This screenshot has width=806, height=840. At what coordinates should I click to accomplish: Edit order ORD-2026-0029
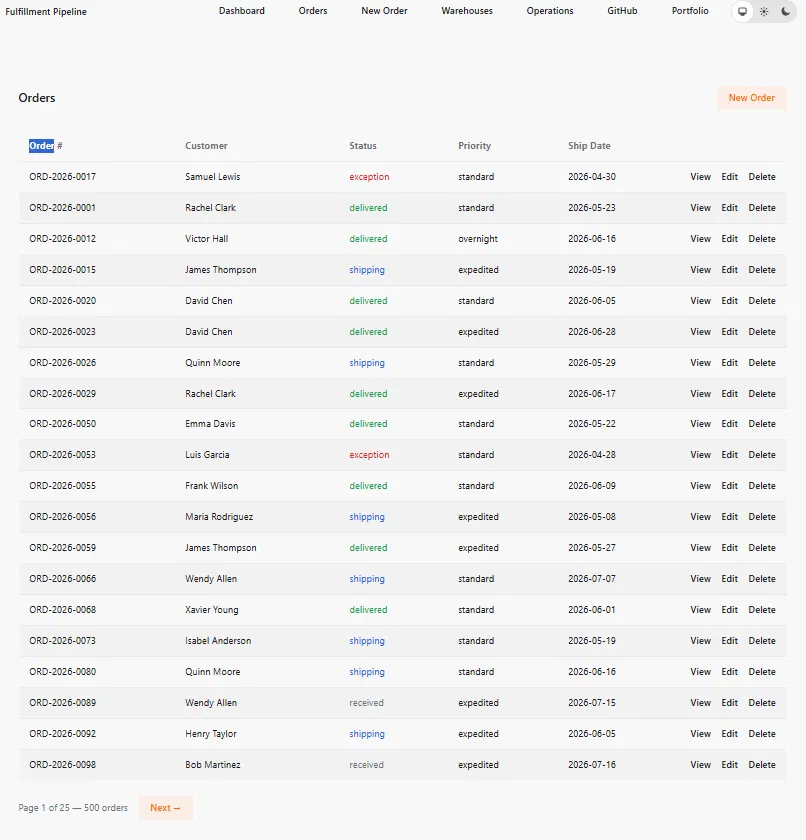(729, 394)
